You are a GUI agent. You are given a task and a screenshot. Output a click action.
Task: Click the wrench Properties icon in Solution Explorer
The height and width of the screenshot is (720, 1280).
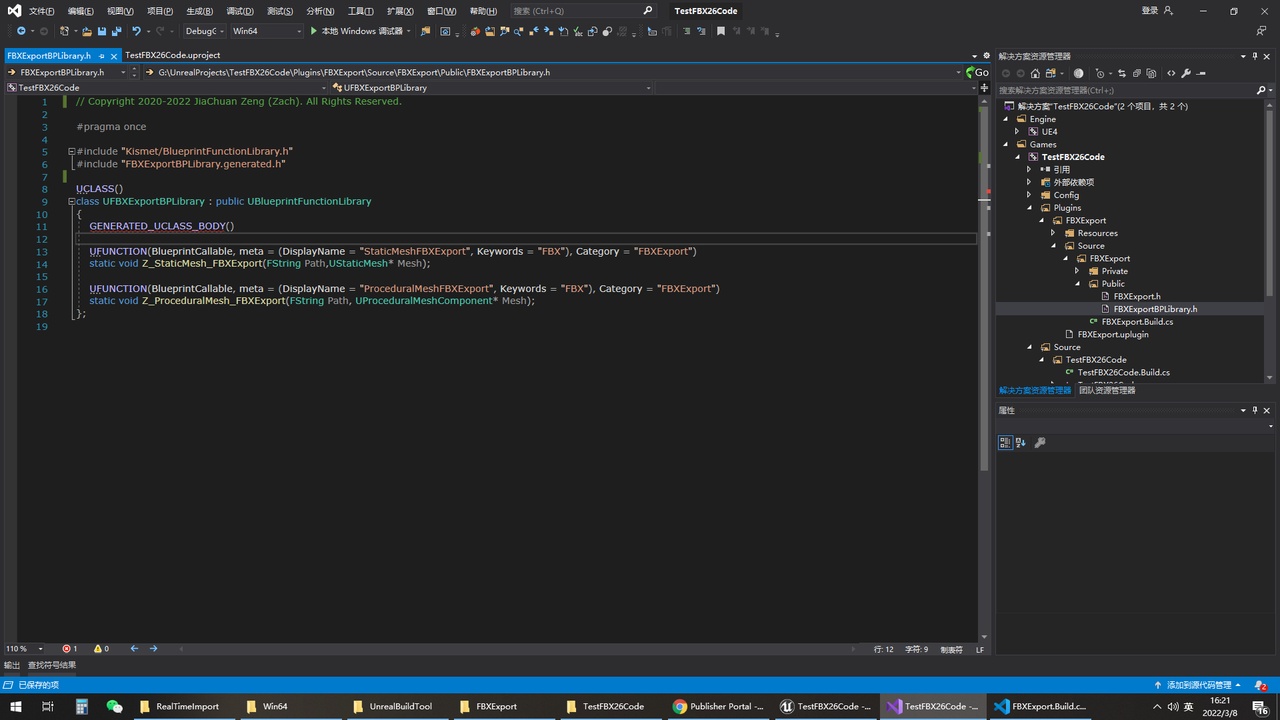(x=1186, y=73)
